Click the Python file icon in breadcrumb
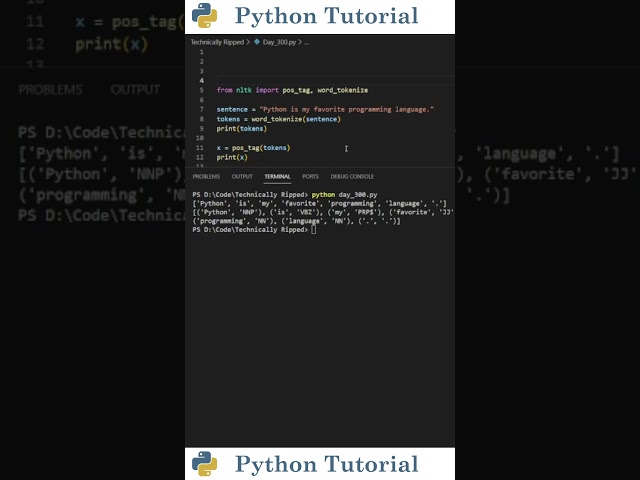640x480 pixels. click(257, 42)
